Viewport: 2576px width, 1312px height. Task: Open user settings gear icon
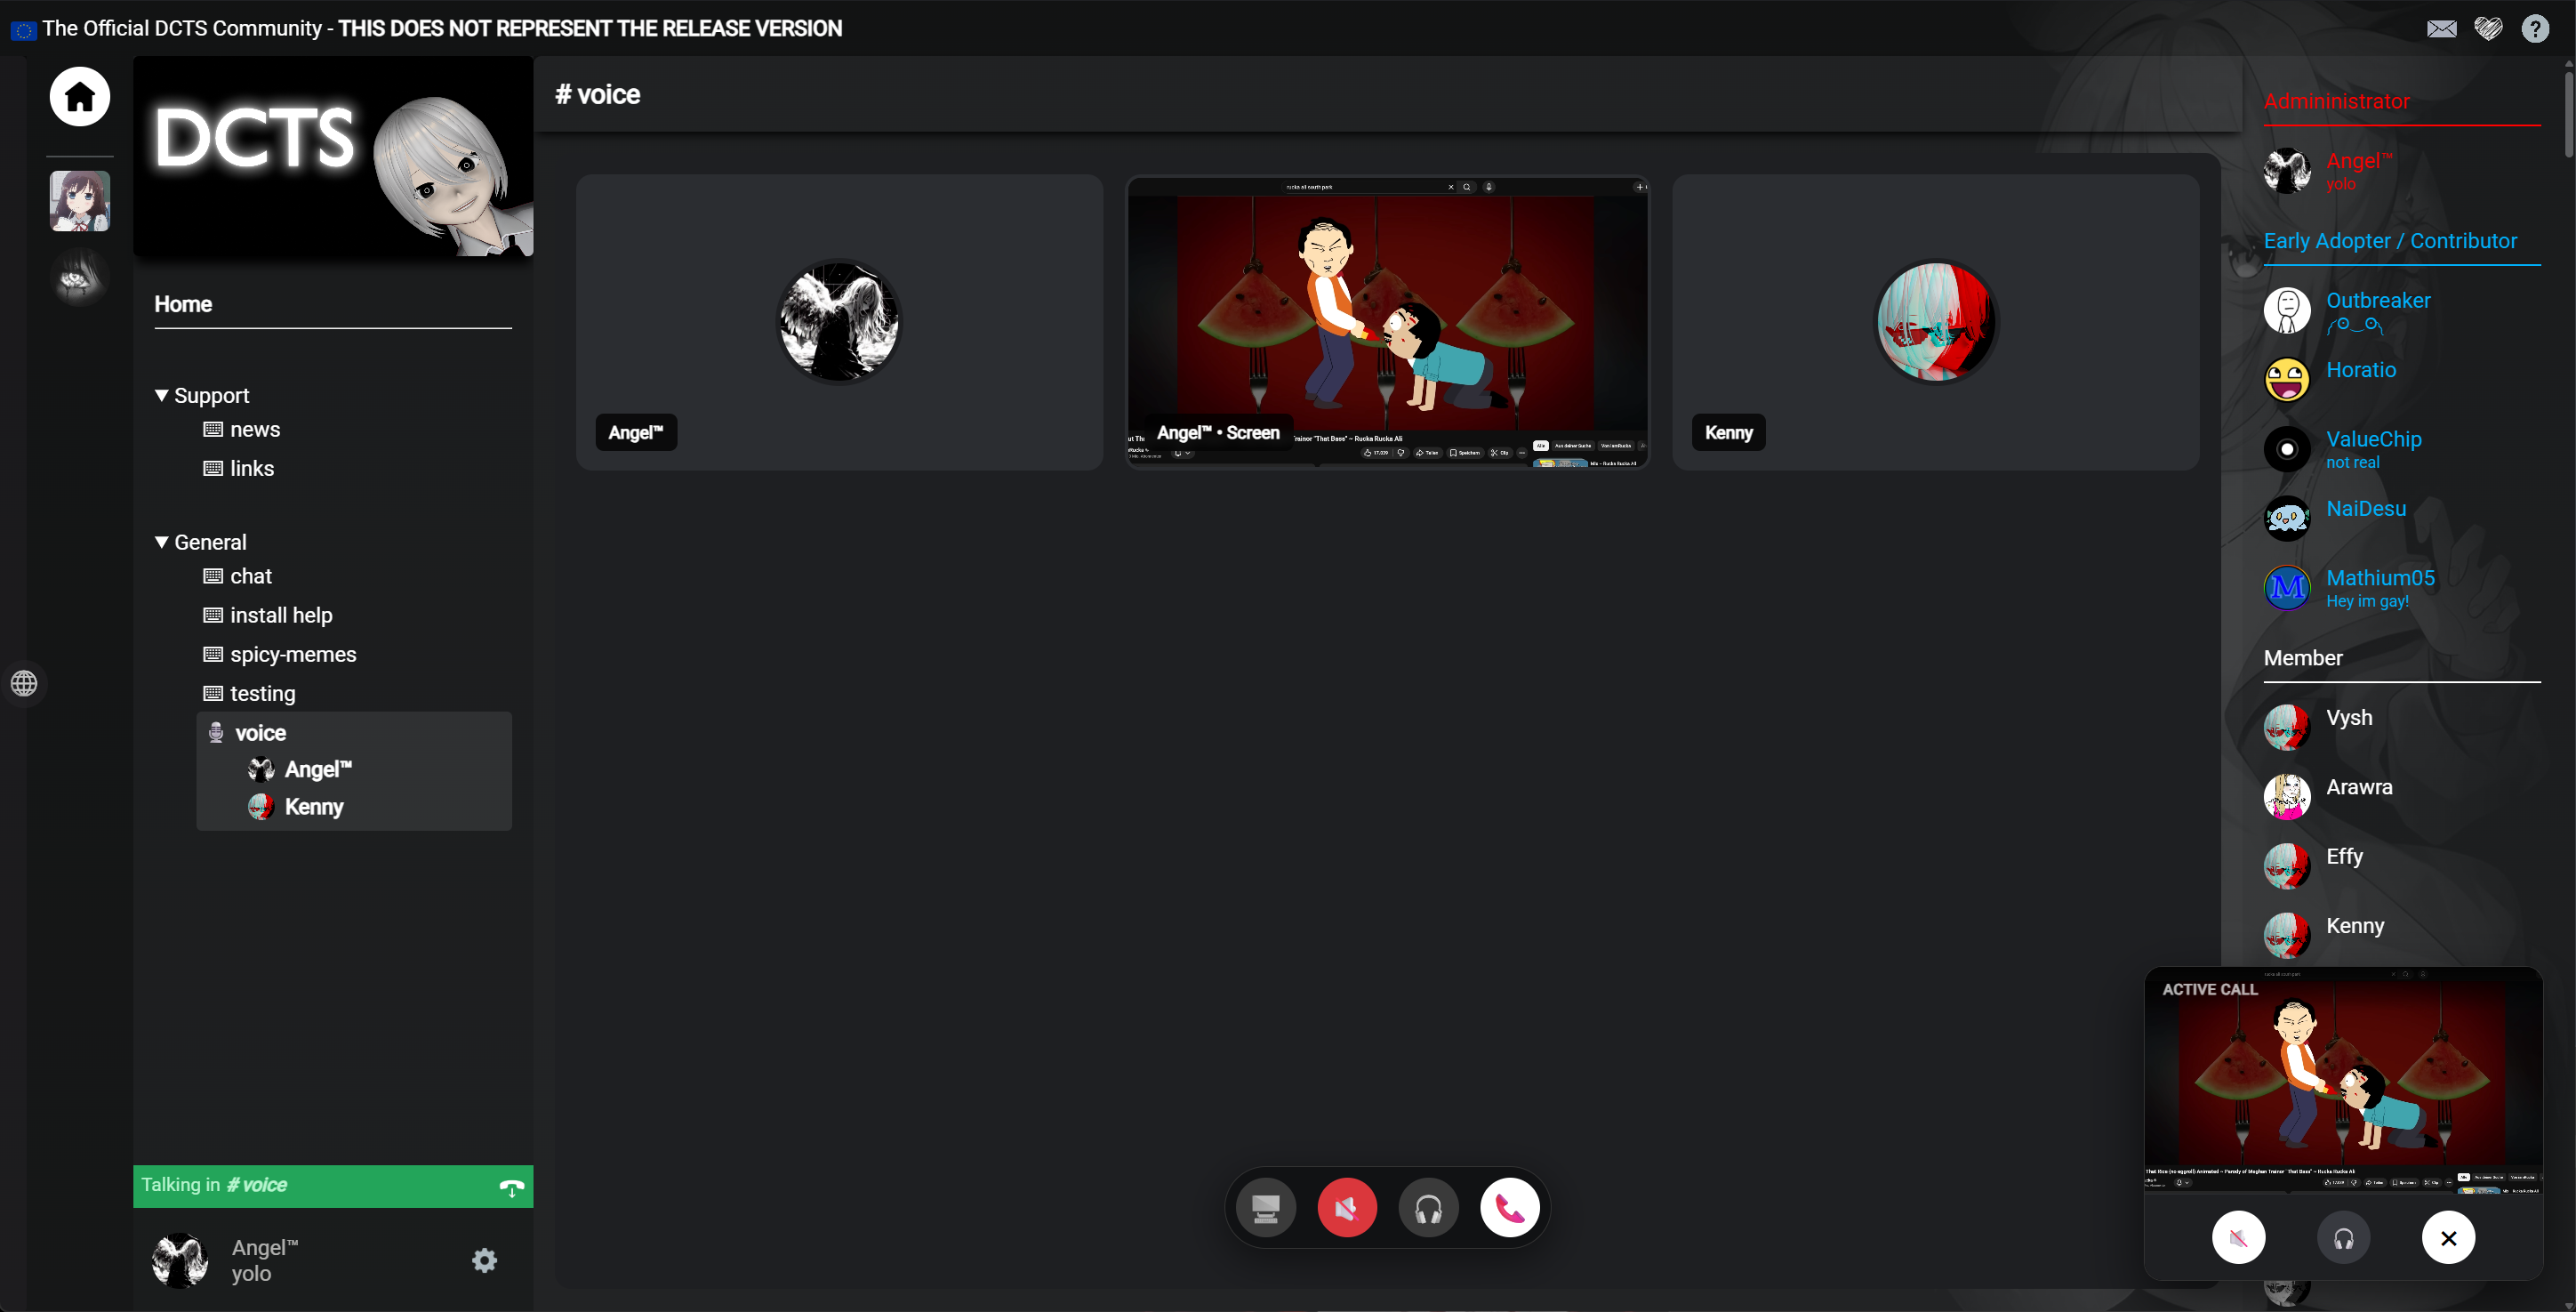tap(484, 1260)
